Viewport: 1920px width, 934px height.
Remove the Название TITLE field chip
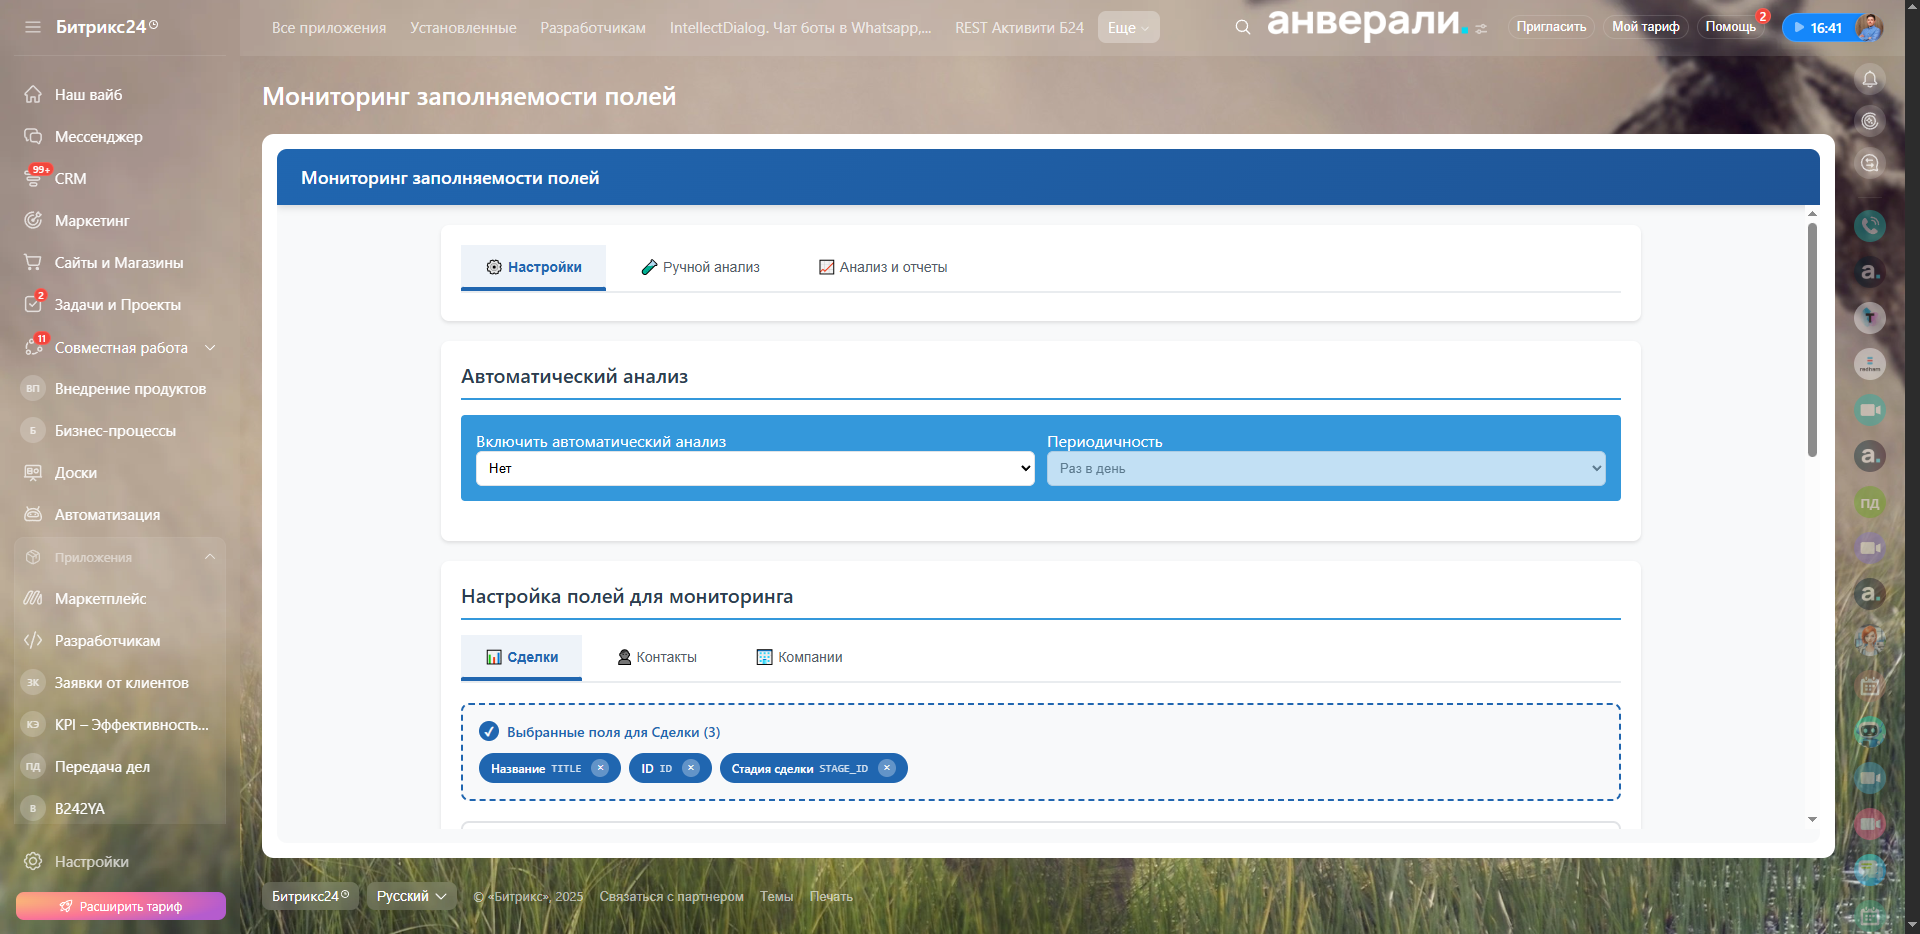pyautogui.click(x=600, y=768)
